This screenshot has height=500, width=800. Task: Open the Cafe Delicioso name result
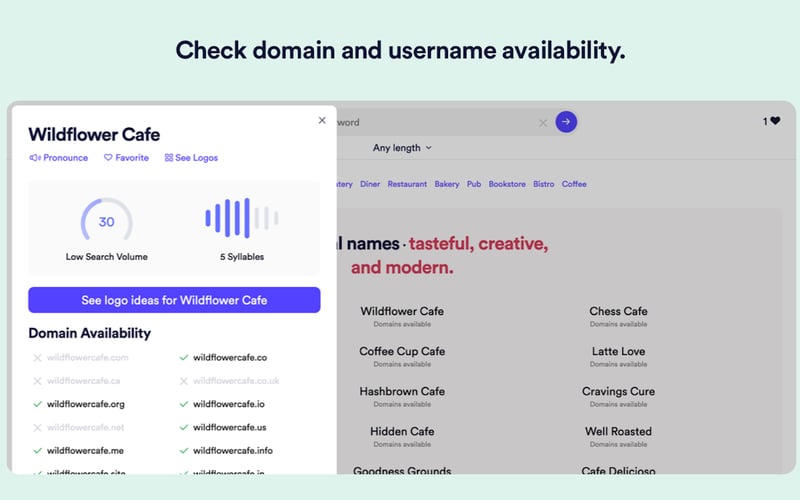click(x=618, y=470)
